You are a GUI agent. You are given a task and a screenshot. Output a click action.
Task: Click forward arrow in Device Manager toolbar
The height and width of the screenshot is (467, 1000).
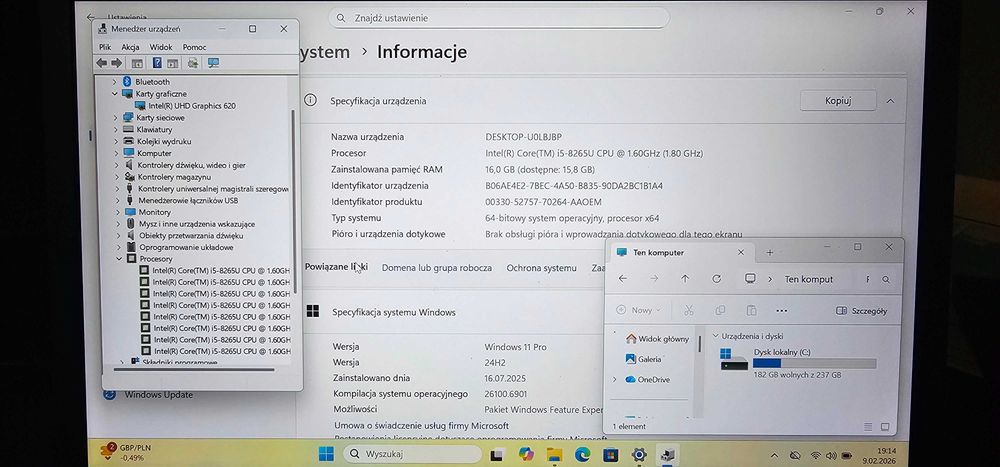(116, 63)
